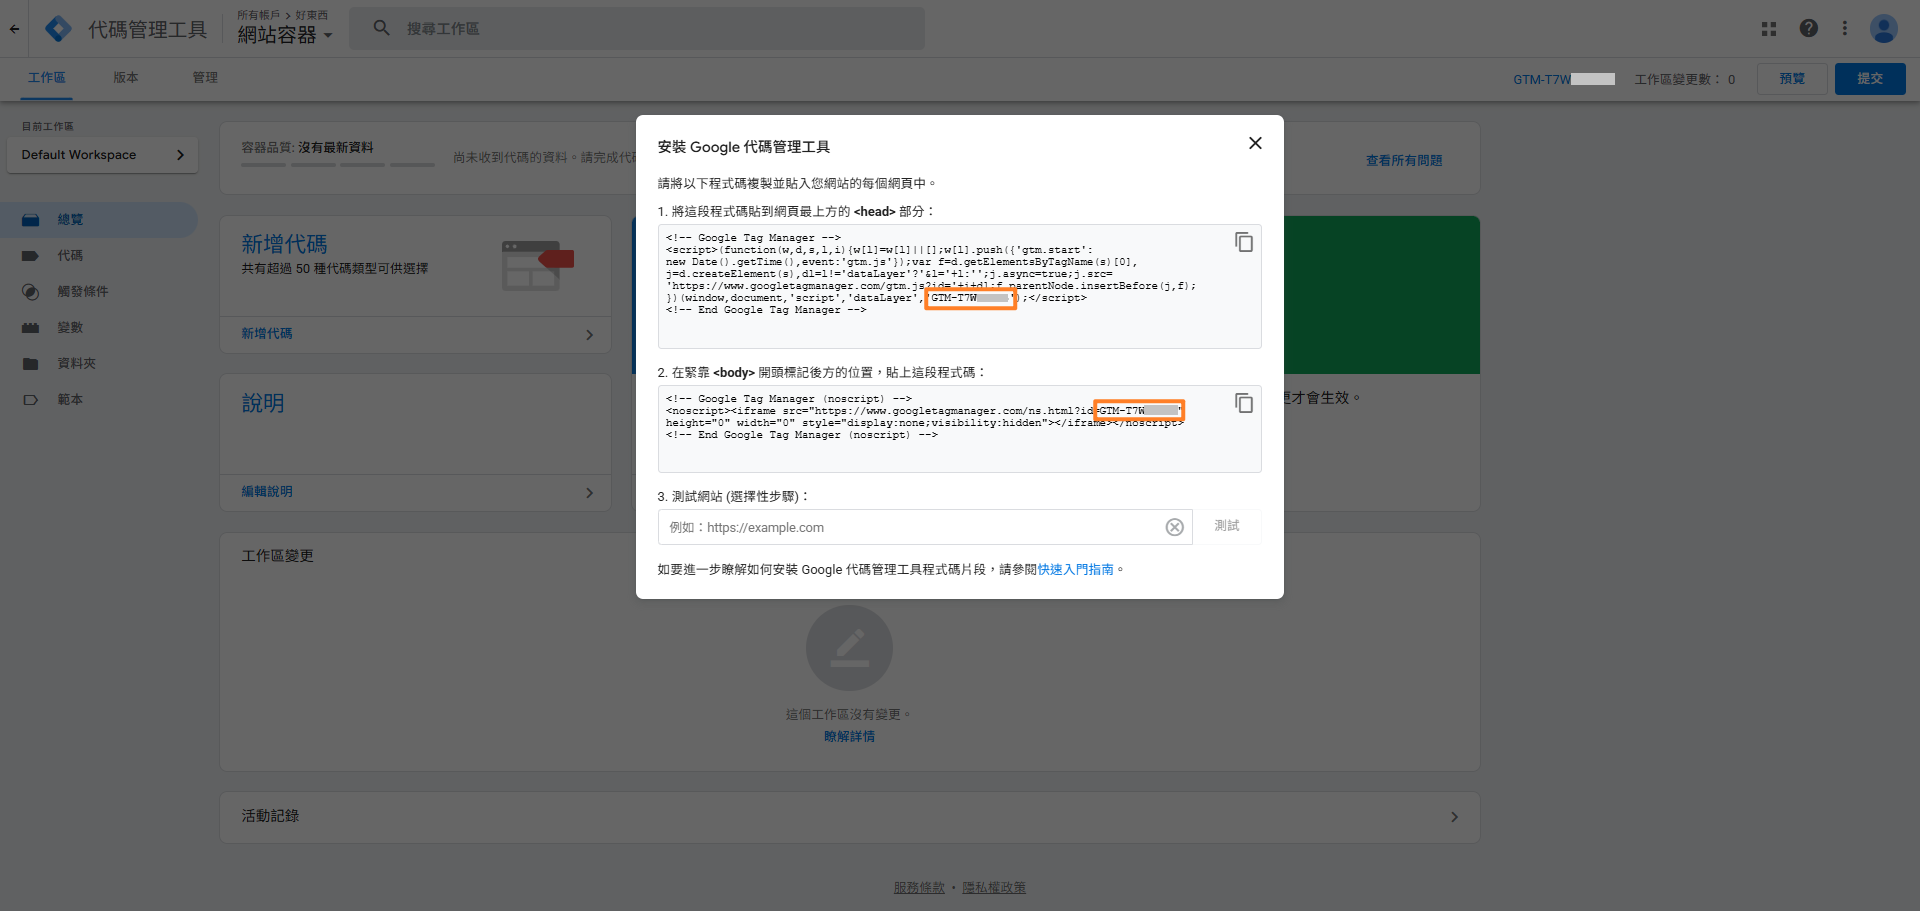The image size is (1920, 911).
Task: Switch to the 工作區 tab
Action: click(47, 78)
